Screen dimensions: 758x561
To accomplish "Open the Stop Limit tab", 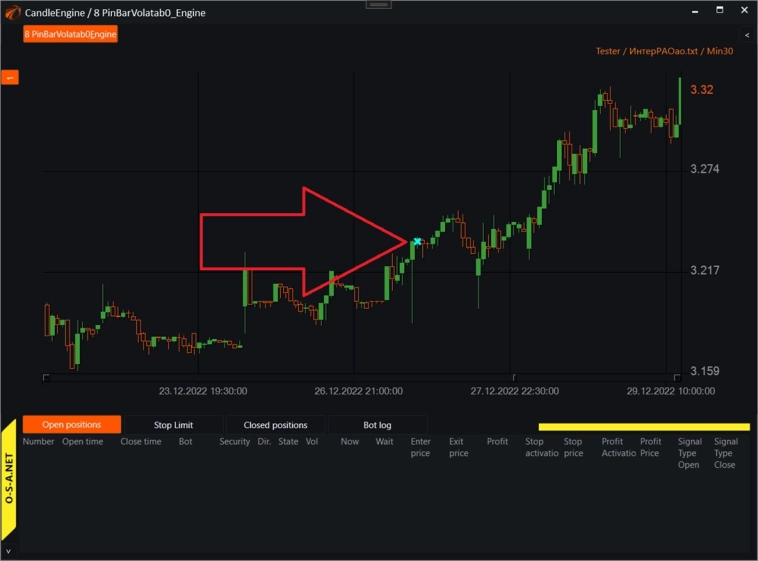I will point(173,425).
